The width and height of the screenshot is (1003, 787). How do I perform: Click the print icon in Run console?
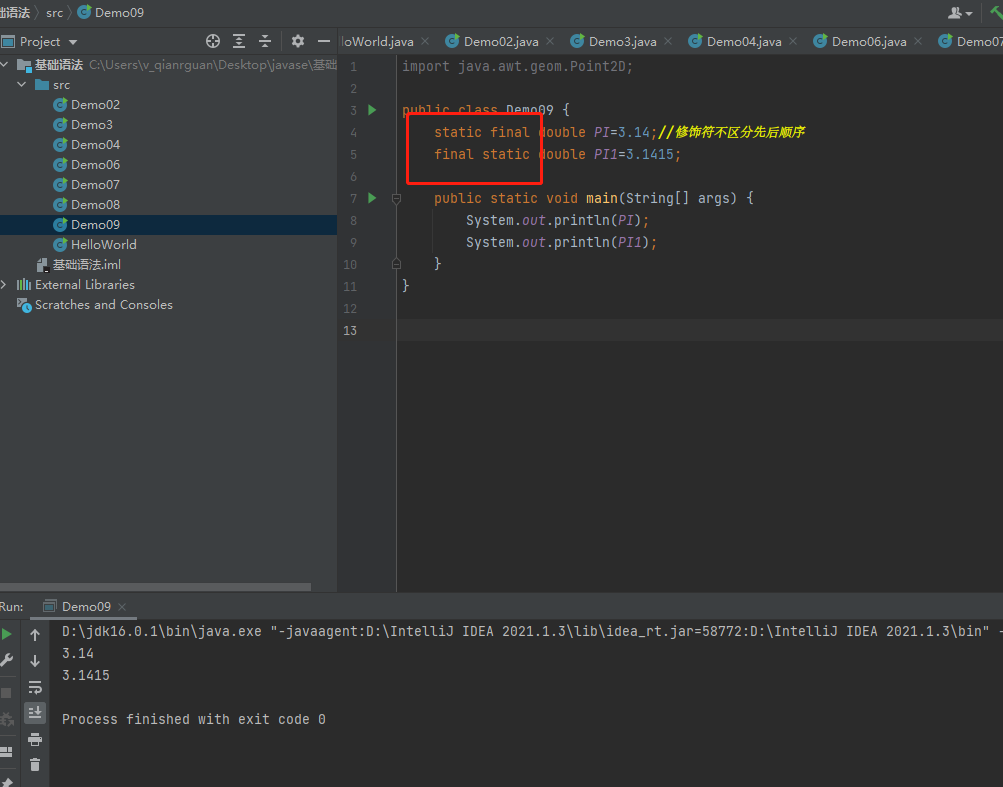coord(35,740)
